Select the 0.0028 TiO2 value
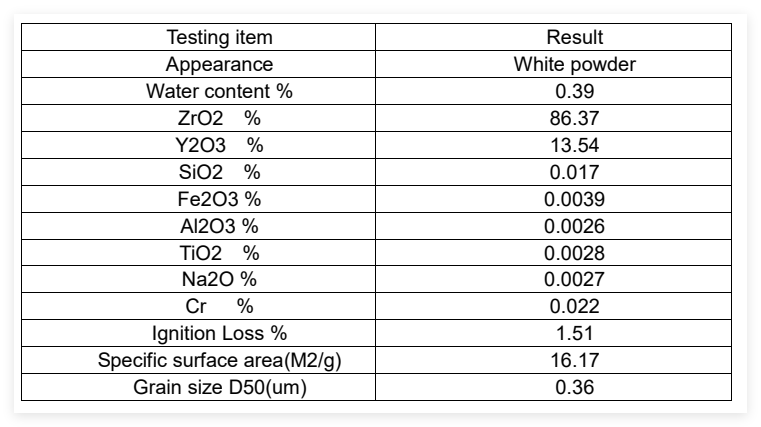The height and width of the screenshot is (427, 761). (x=574, y=253)
